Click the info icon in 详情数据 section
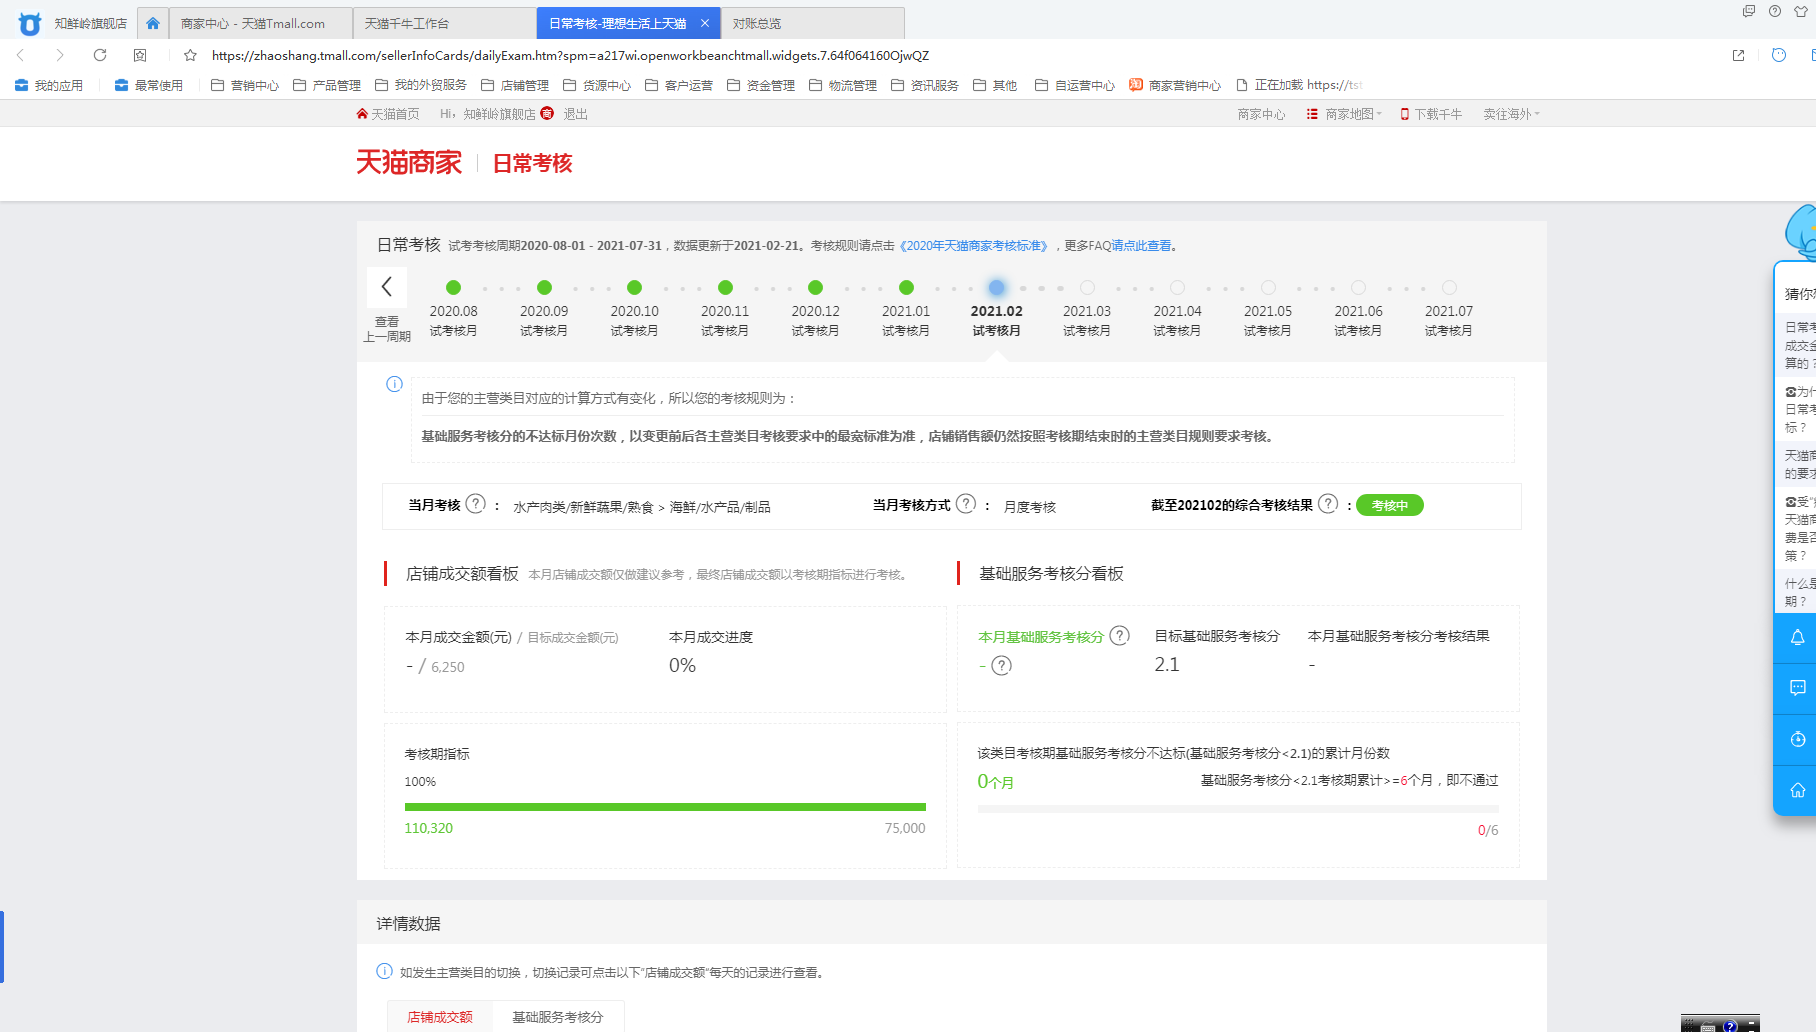Screen dimensions: 1816x1032 [x=384, y=971]
